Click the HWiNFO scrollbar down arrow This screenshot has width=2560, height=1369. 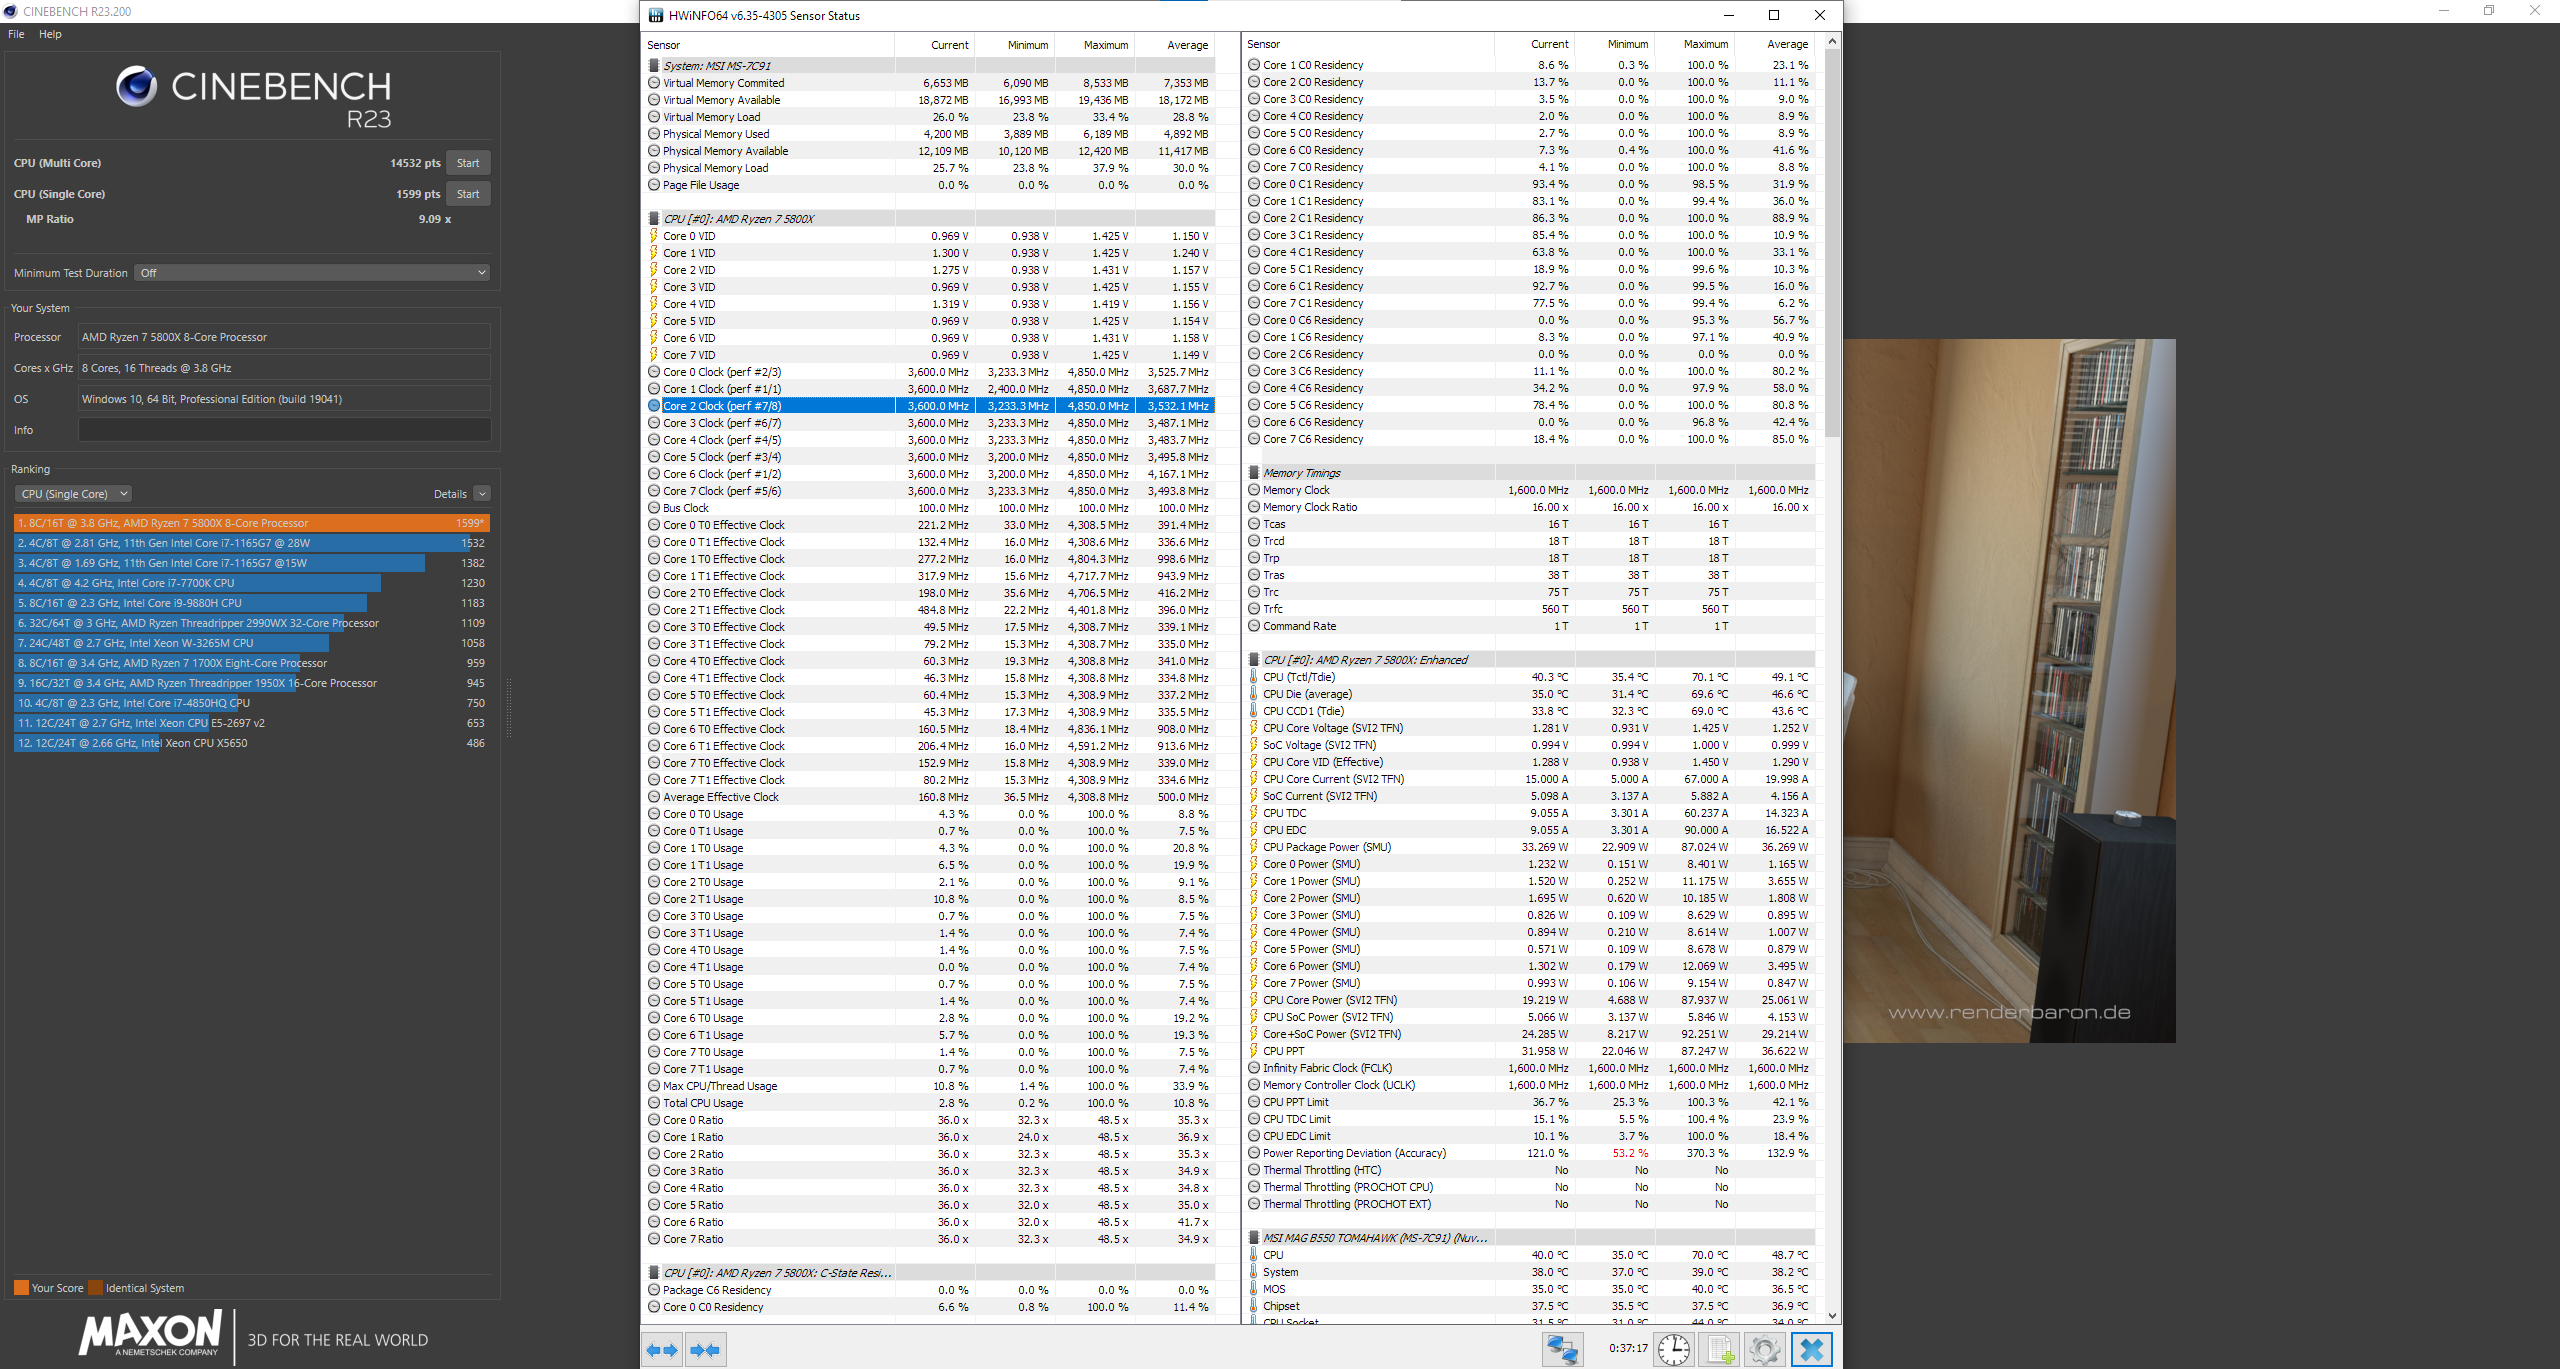tap(1832, 1316)
